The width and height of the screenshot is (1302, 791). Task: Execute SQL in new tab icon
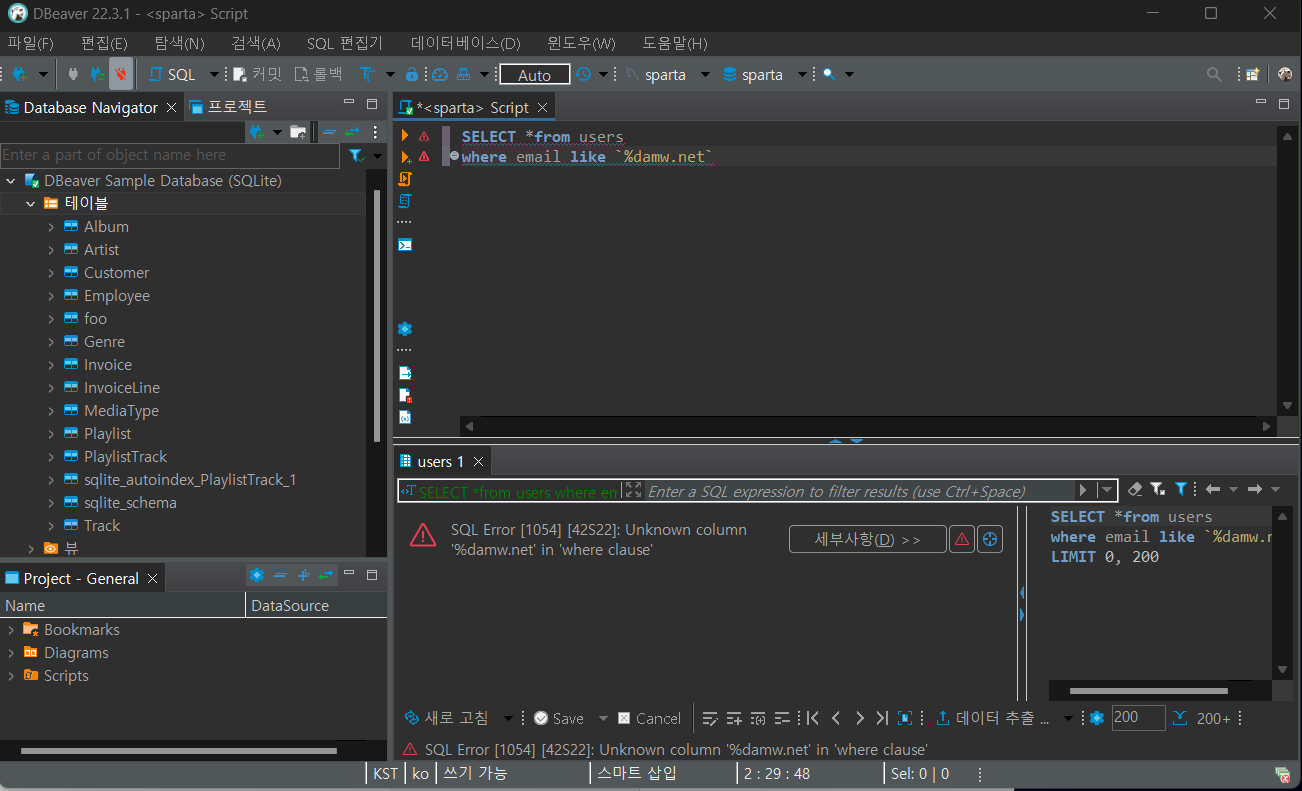405,157
